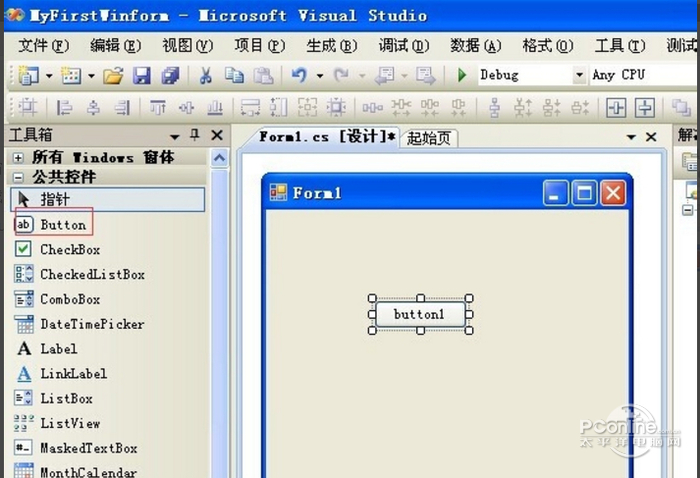Open the Debug configuration dropdown
Viewport: 700px width, 478px height.
coord(579,75)
